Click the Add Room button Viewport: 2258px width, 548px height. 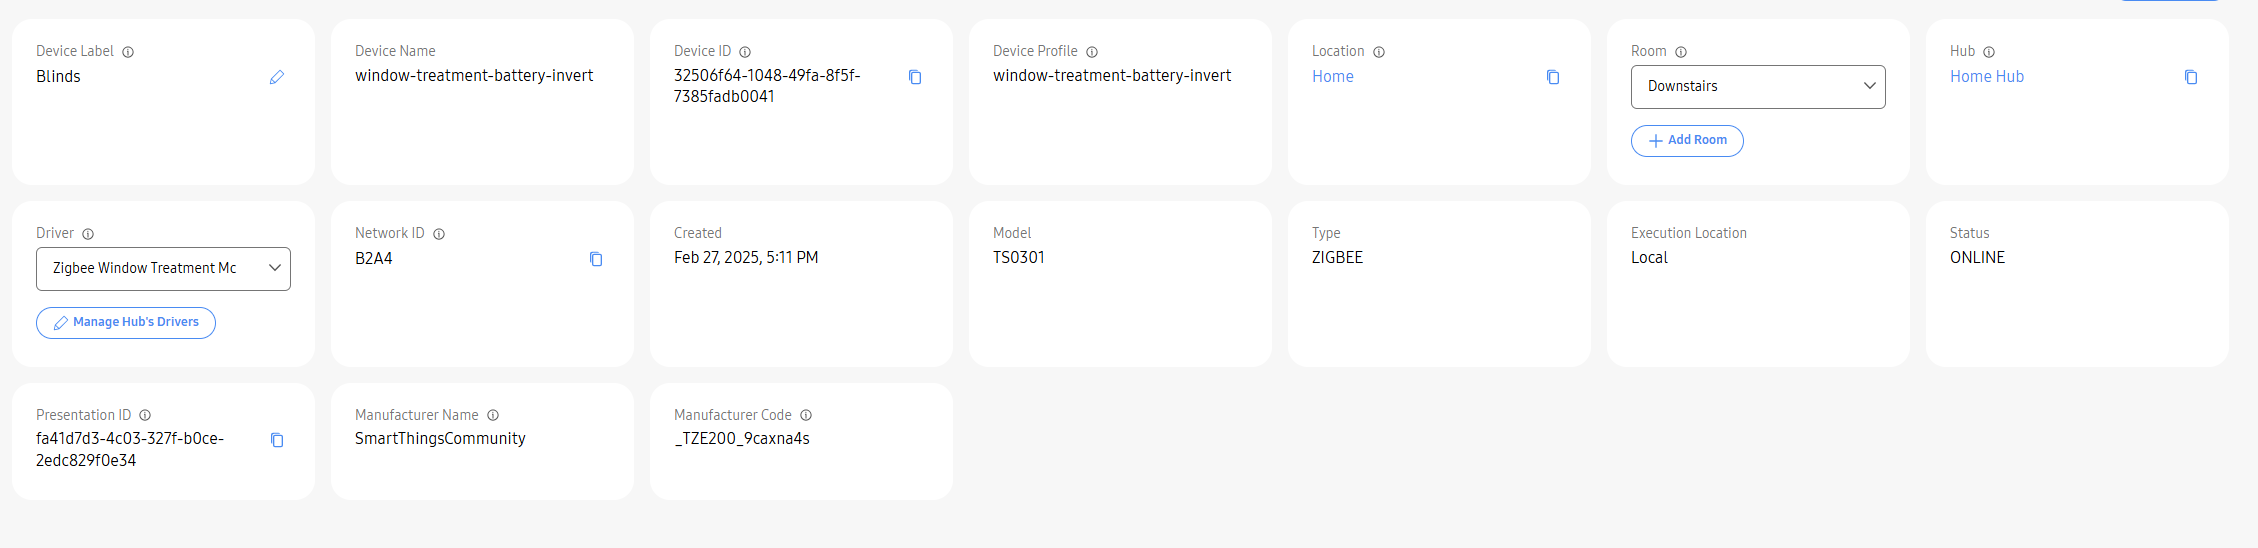pos(1687,141)
